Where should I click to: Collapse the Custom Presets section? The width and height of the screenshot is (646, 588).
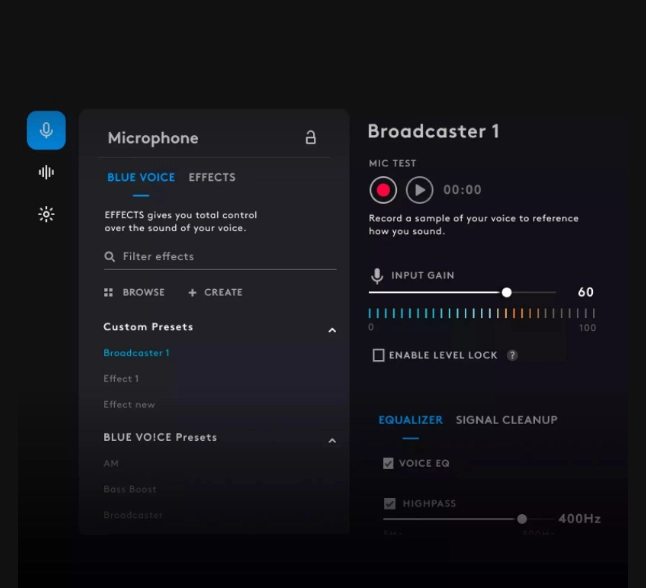332,330
